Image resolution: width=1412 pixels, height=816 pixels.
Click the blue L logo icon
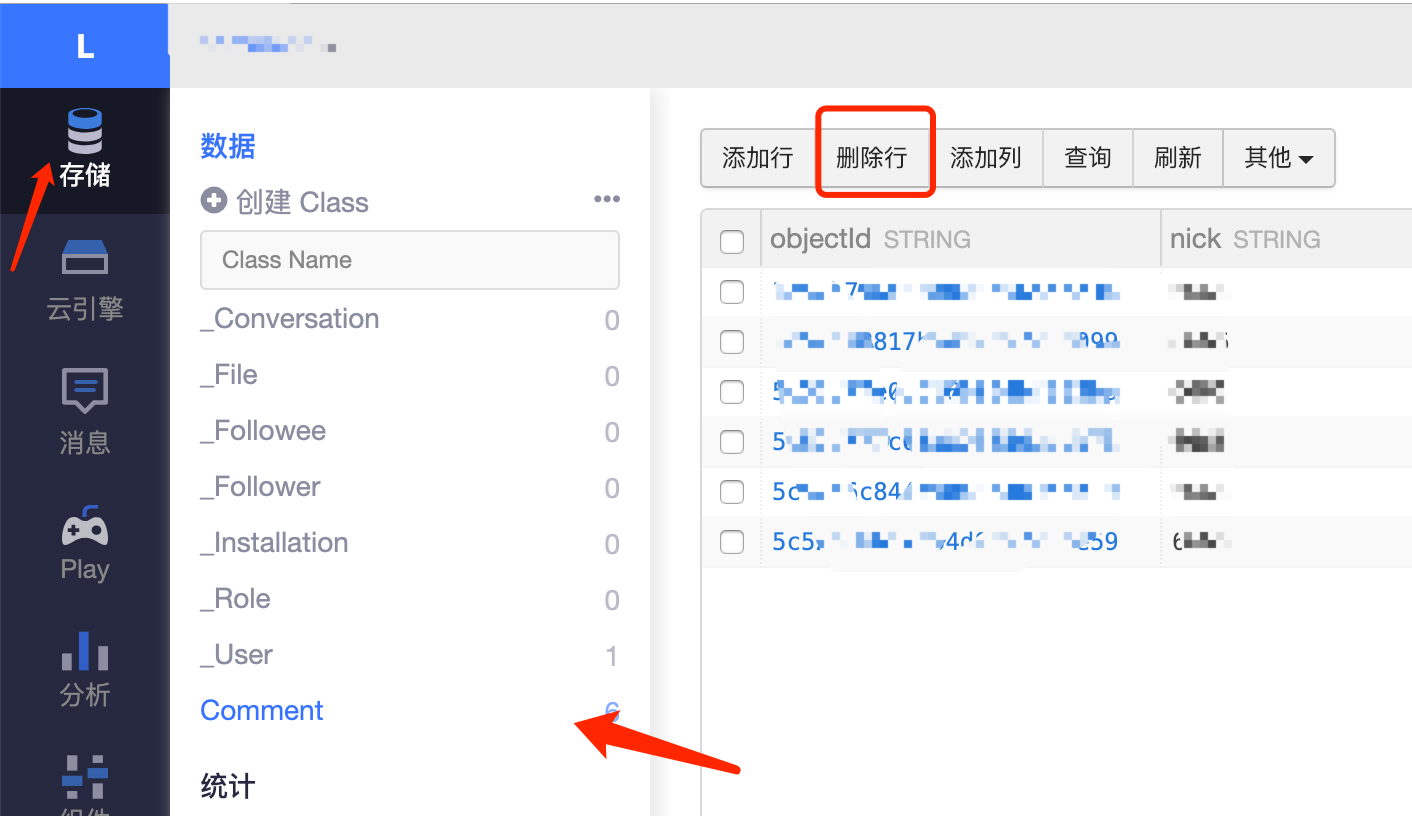tap(85, 45)
